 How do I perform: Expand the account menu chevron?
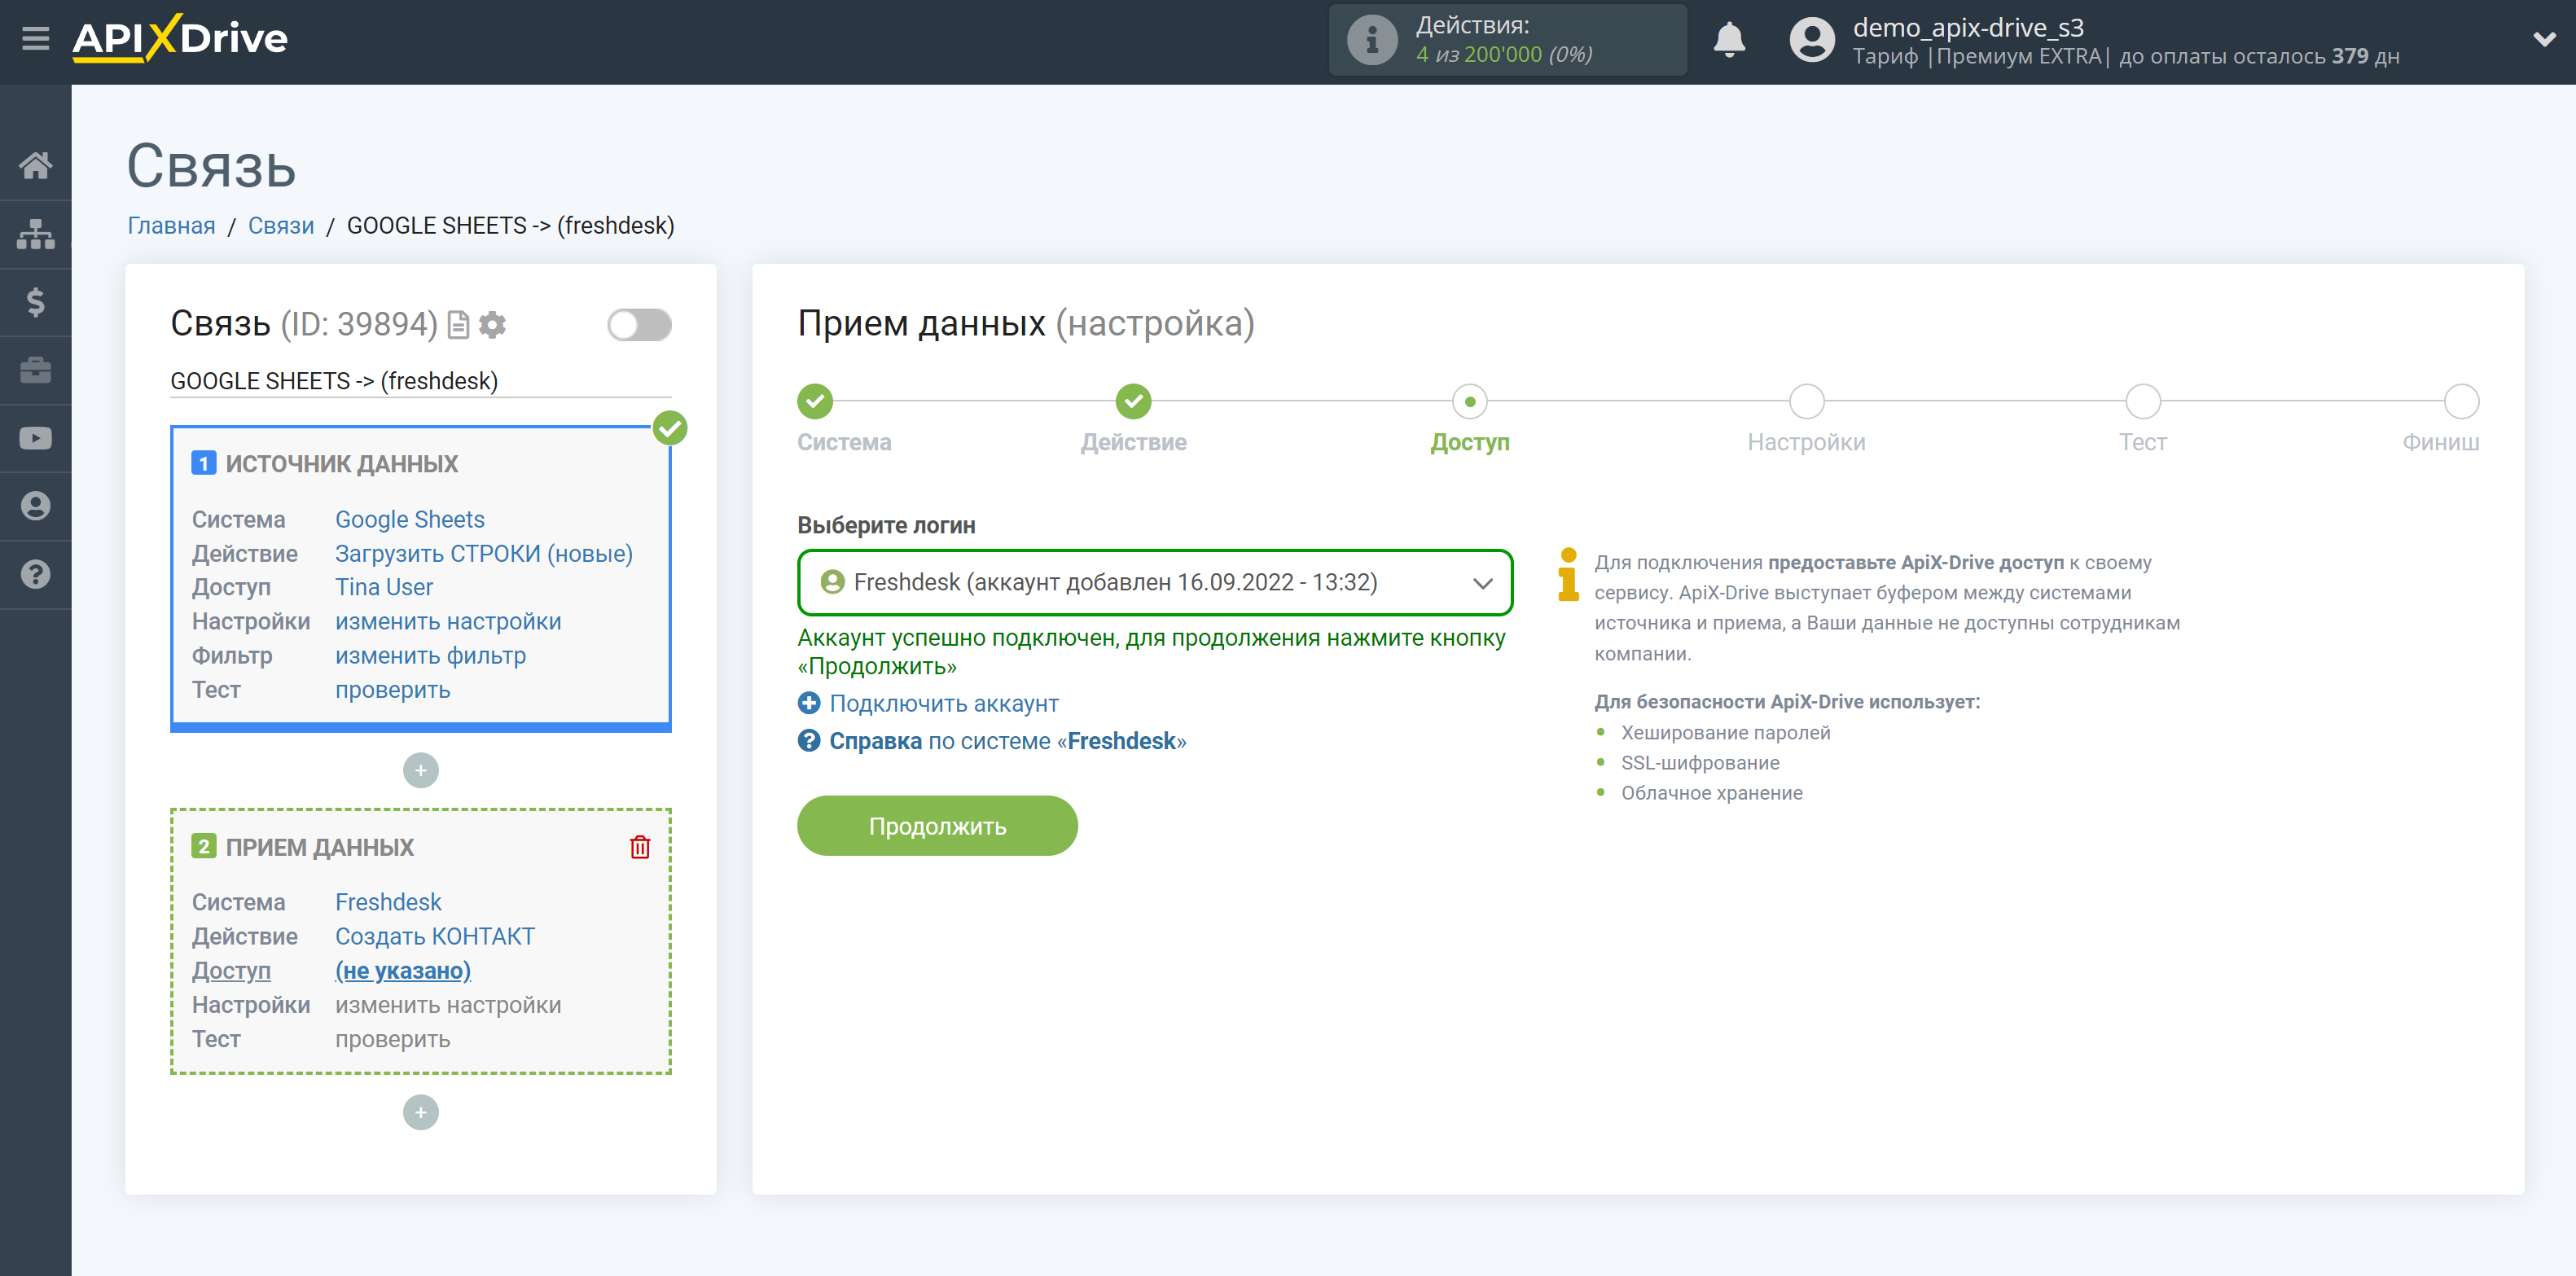(2544, 40)
